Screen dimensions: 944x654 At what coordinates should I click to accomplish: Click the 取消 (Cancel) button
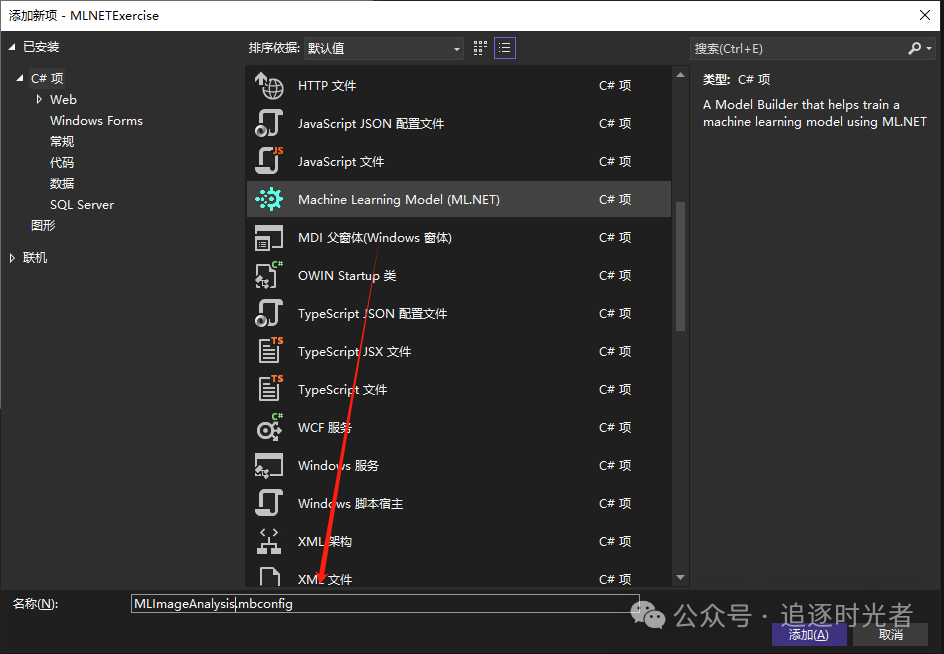[x=890, y=635]
